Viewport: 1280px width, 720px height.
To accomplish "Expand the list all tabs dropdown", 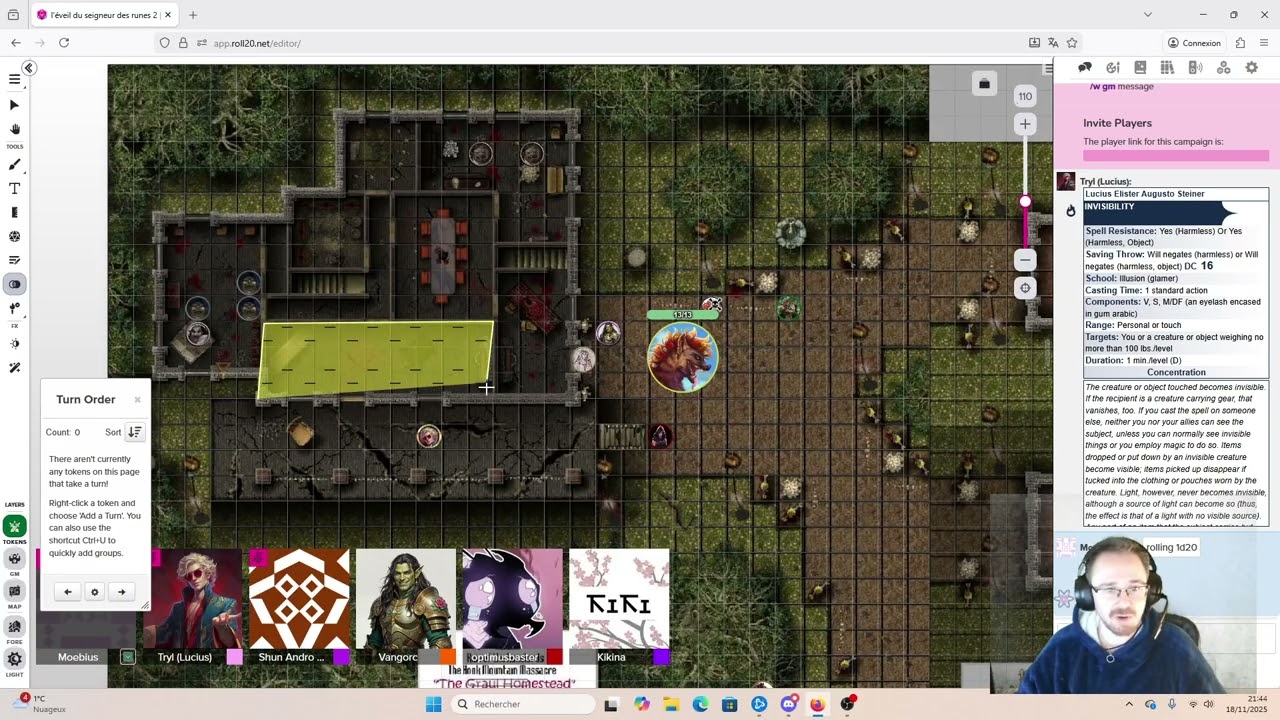I will point(1147,15).
